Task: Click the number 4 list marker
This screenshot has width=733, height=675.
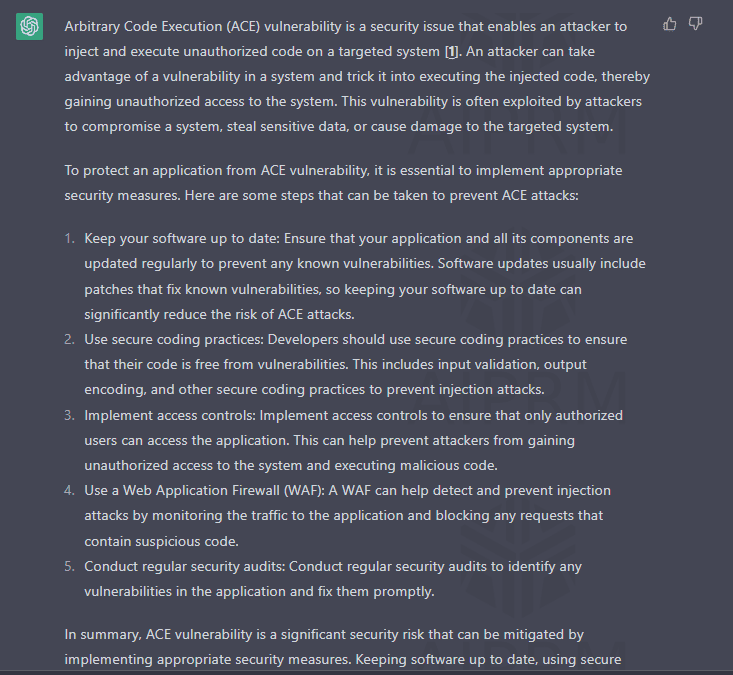Action: coord(69,490)
